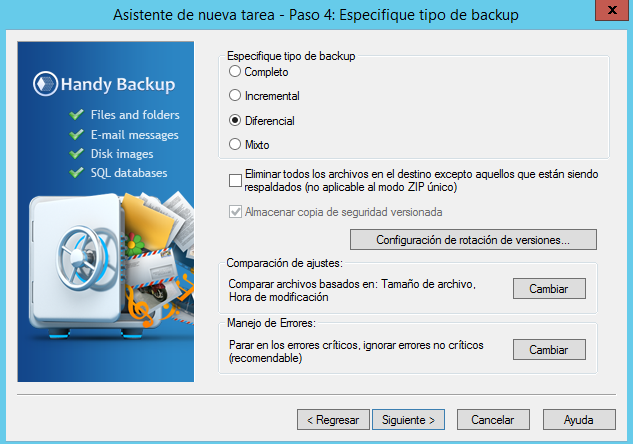The width and height of the screenshot is (633, 444).
Task: Proceed with the Siguiente button
Action: (409, 419)
